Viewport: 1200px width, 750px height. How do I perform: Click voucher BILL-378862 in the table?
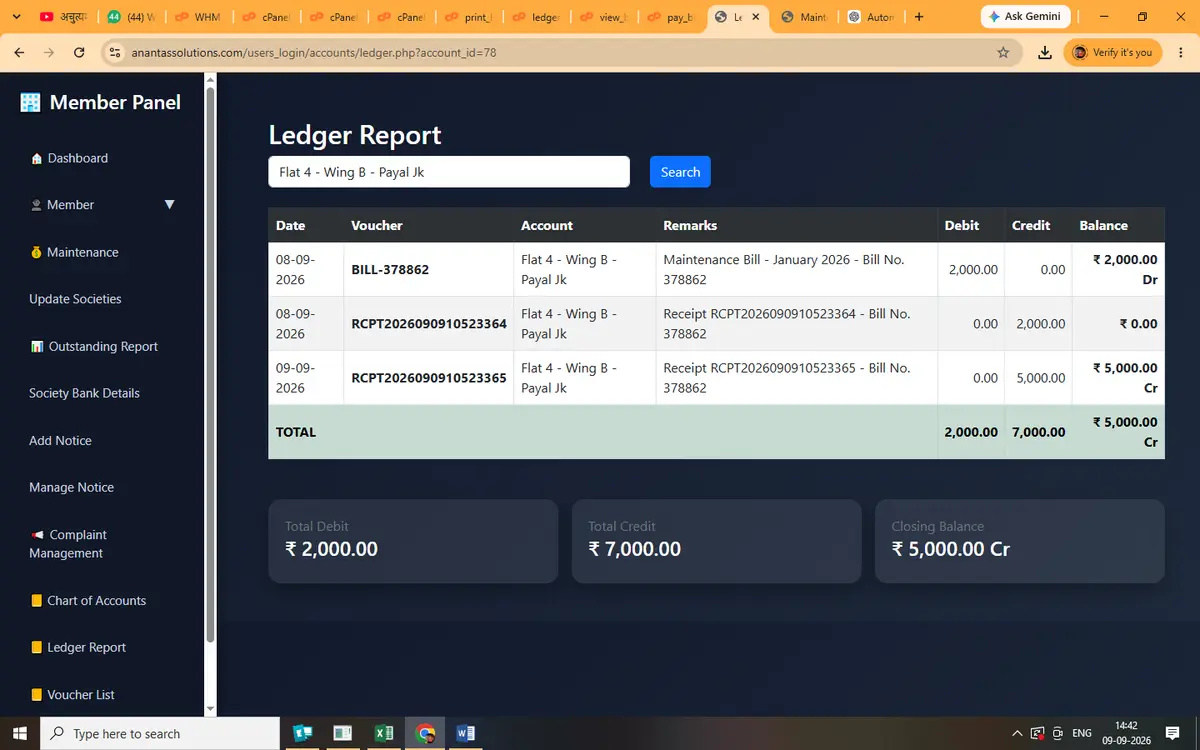click(390, 270)
